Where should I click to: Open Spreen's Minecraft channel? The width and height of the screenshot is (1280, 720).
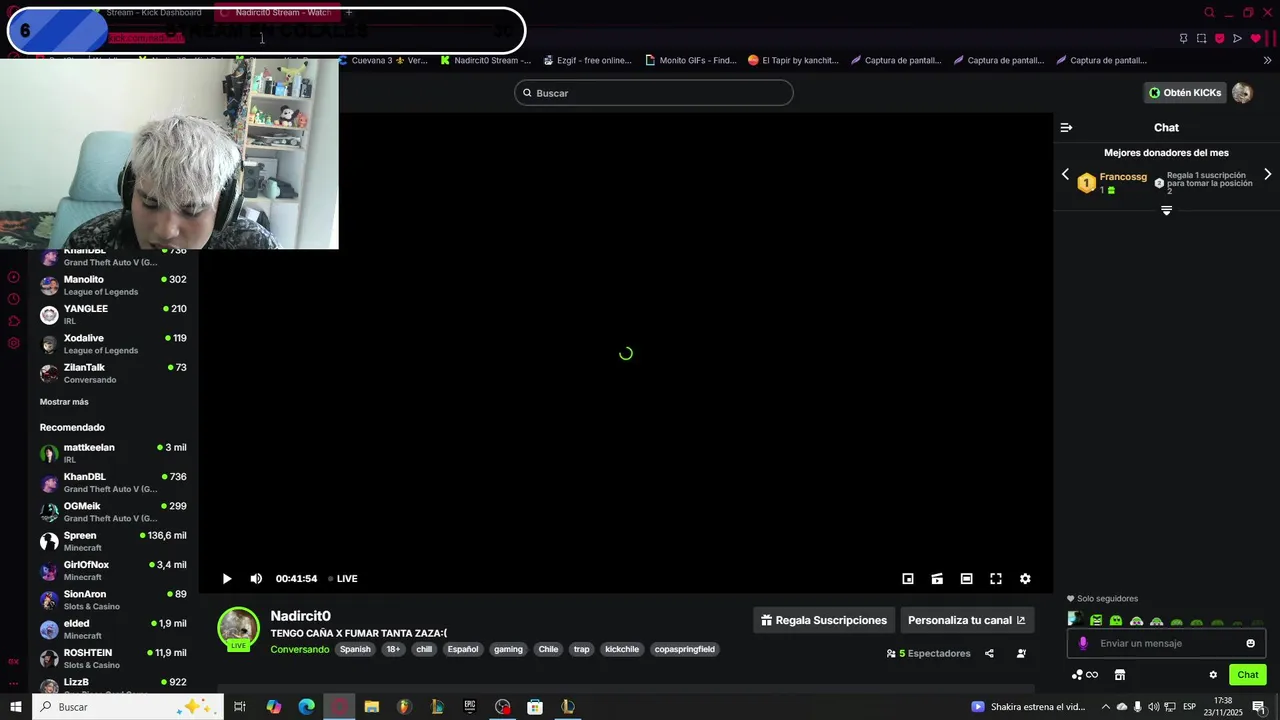(113, 541)
